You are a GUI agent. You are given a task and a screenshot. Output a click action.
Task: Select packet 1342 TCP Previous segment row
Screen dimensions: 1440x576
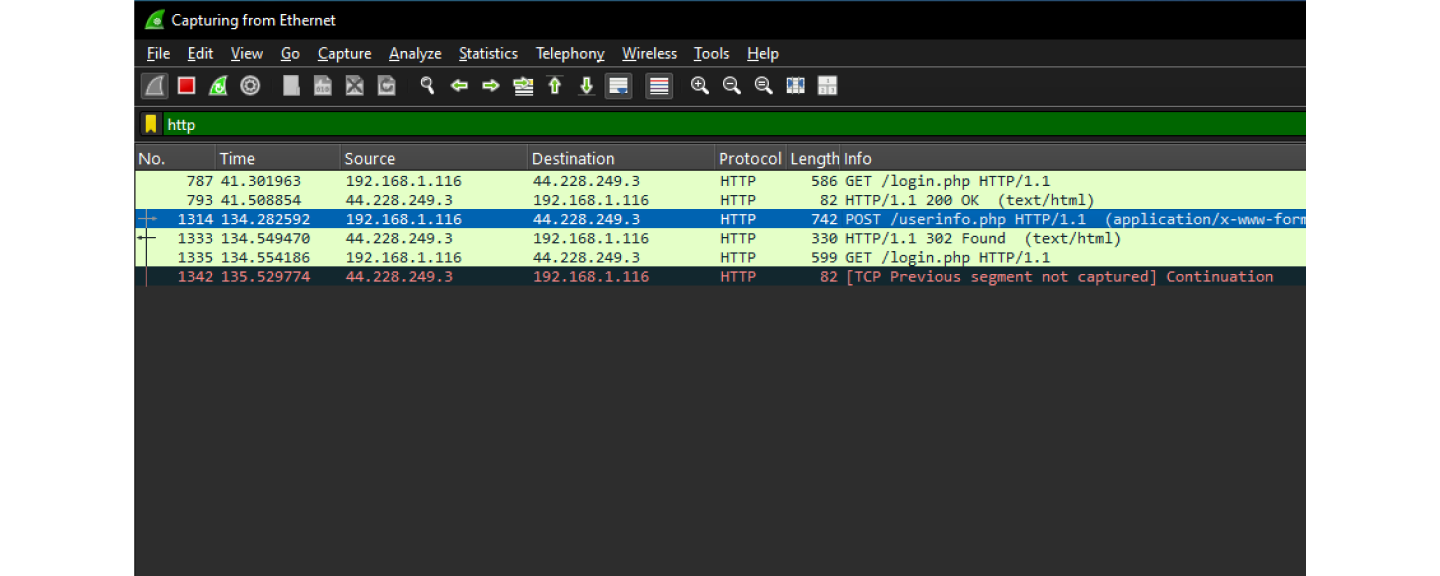[700, 276]
